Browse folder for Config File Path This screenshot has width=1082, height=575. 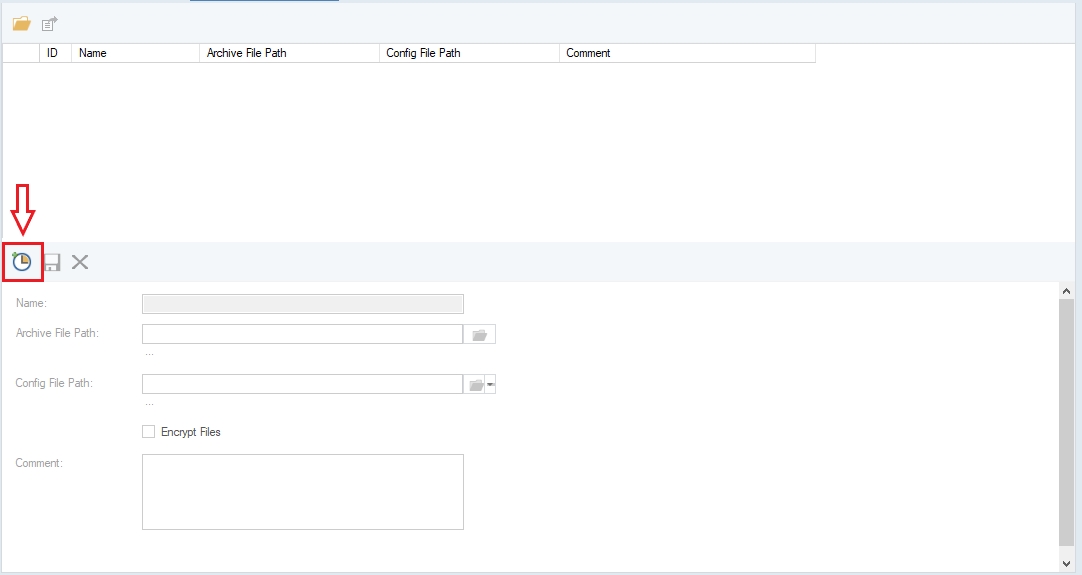476,385
